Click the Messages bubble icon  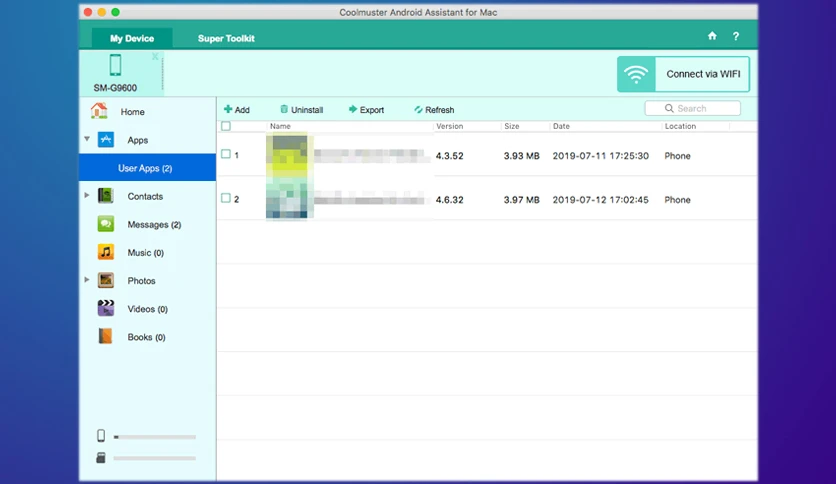coord(106,224)
